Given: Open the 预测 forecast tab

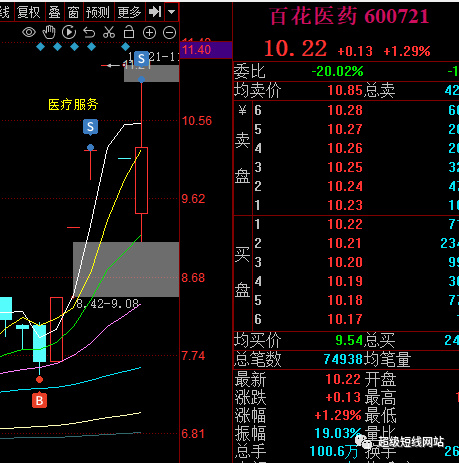Looking at the screenshot, I should coord(98,12).
